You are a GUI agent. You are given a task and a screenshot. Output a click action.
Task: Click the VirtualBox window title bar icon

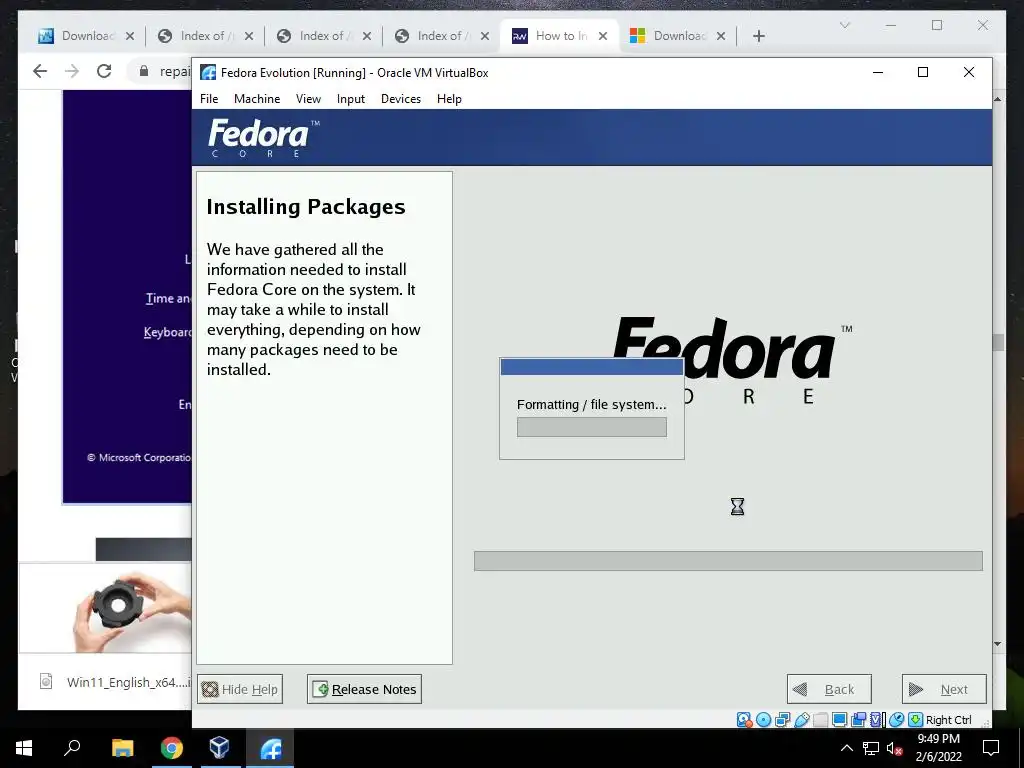[208, 72]
